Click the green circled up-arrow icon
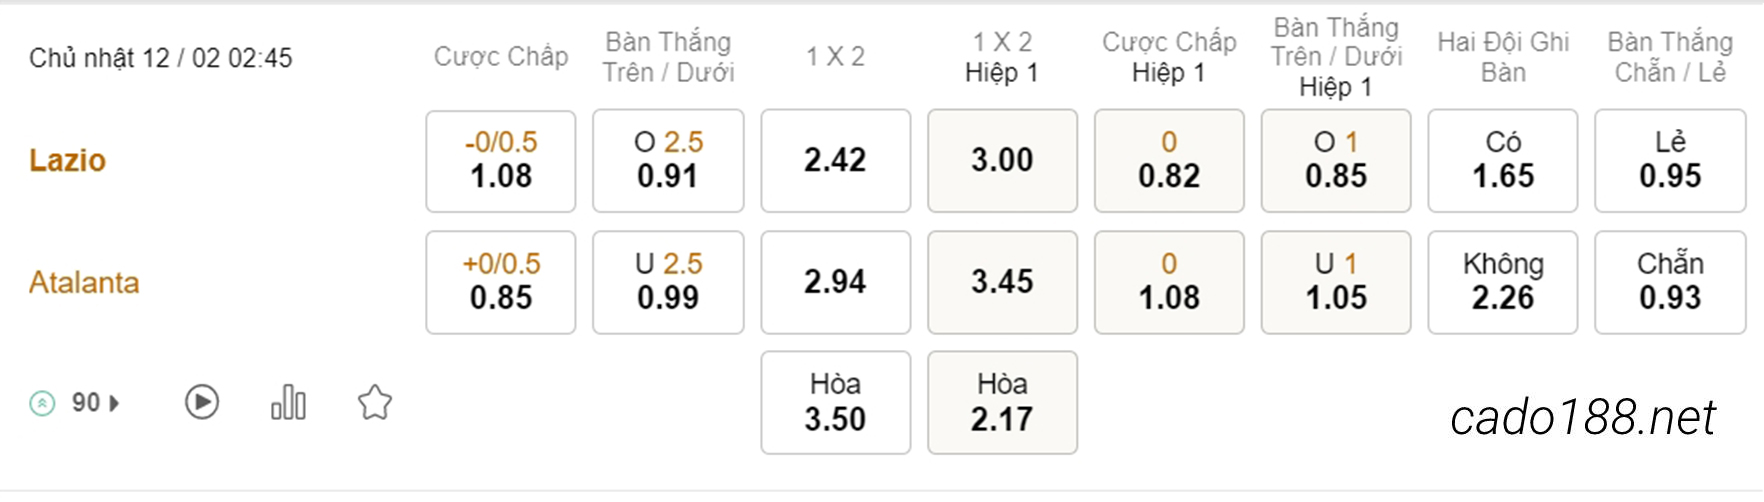The image size is (1764, 502). click(x=42, y=403)
